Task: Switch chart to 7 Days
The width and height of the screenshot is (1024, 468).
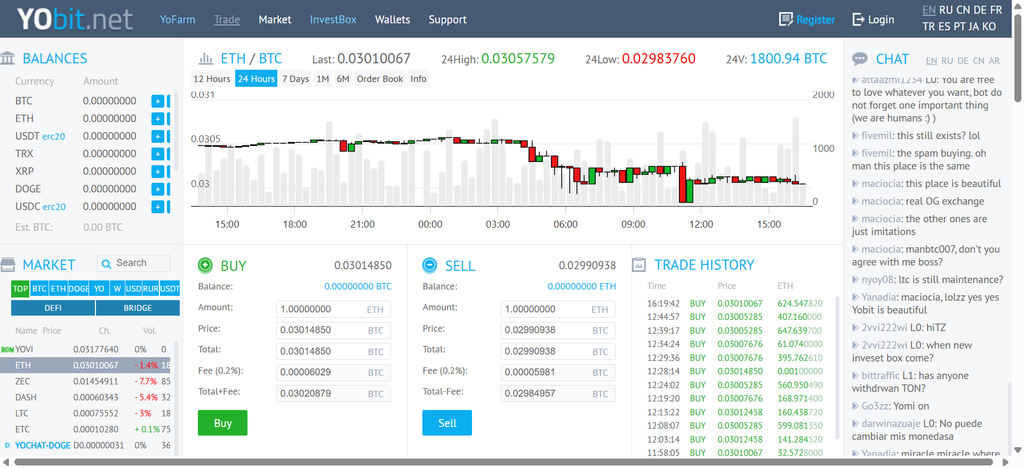Action: point(296,79)
